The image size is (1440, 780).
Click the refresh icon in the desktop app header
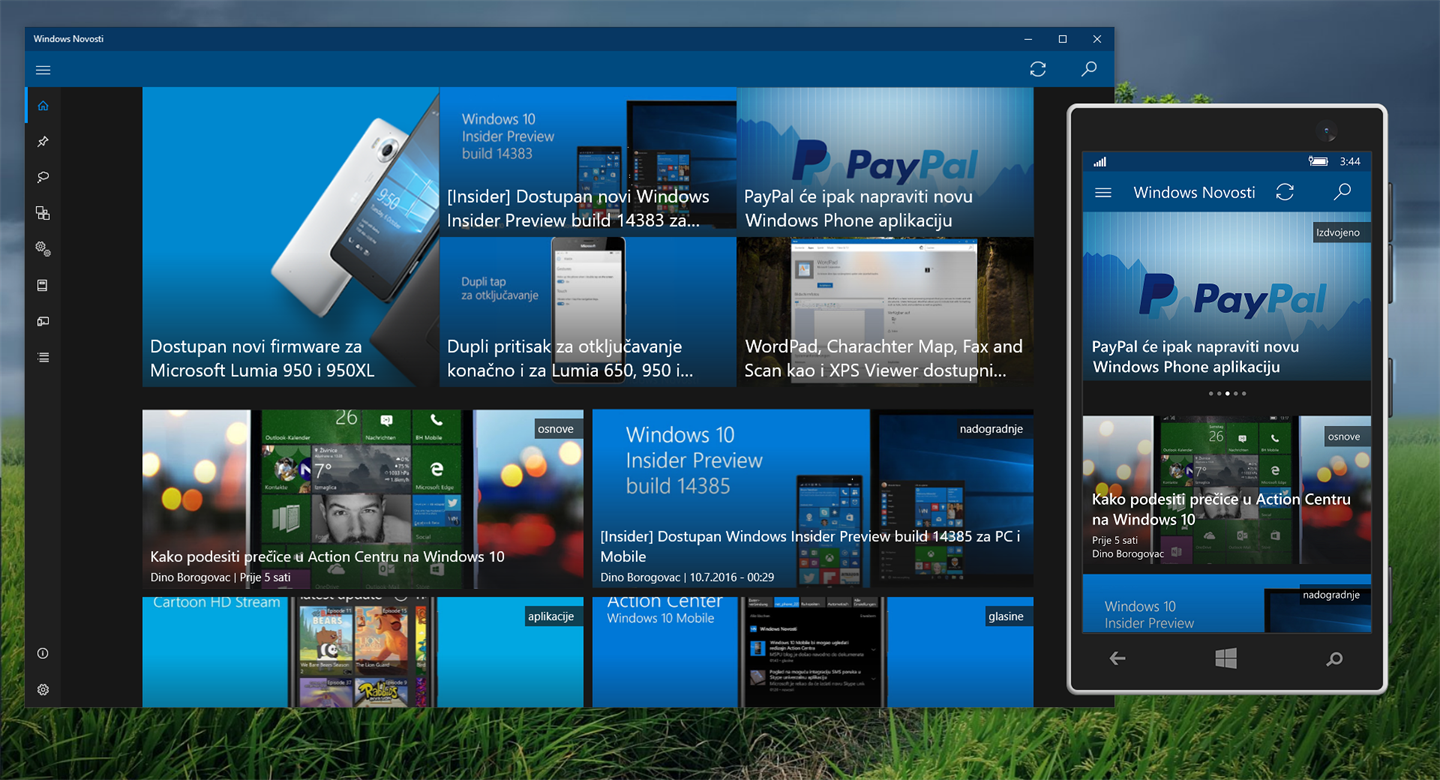point(1038,69)
